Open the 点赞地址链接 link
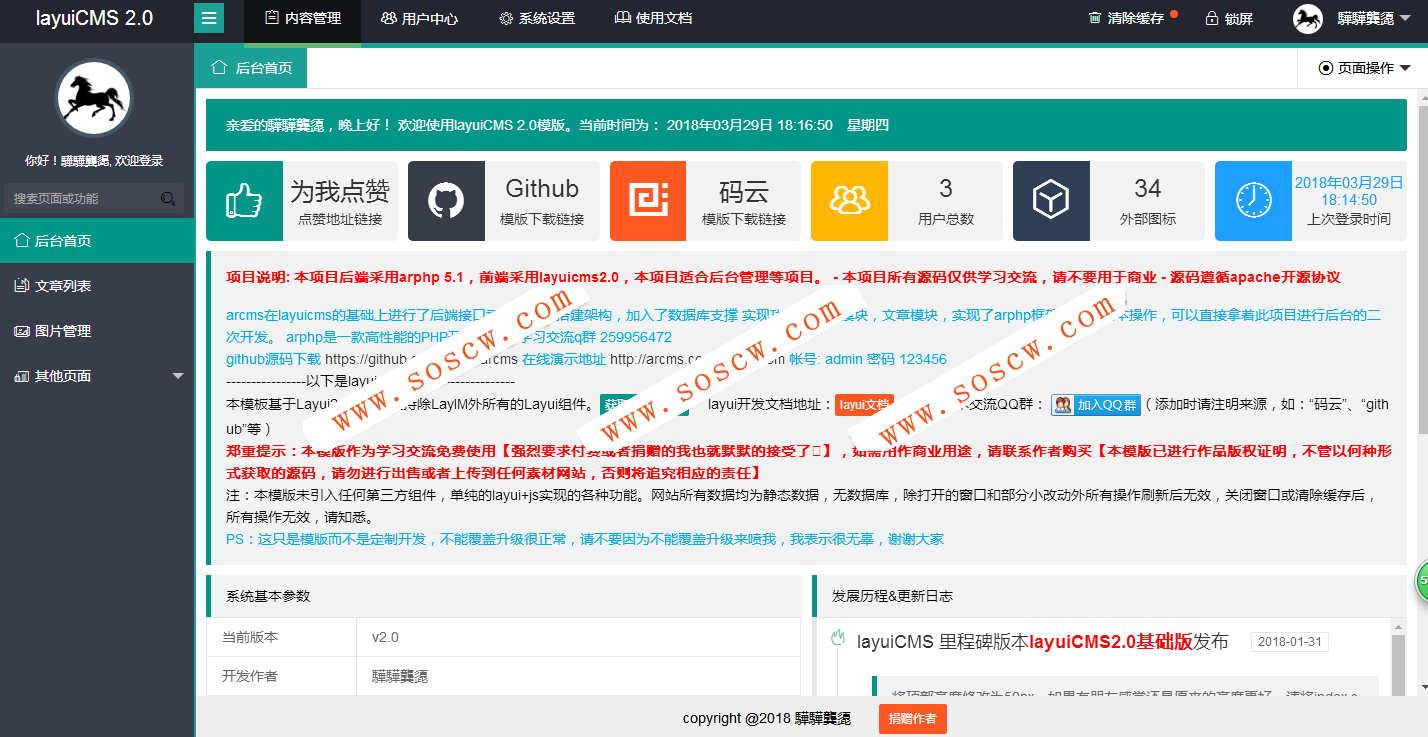Image resolution: width=1428 pixels, height=737 pixels. [340, 219]
